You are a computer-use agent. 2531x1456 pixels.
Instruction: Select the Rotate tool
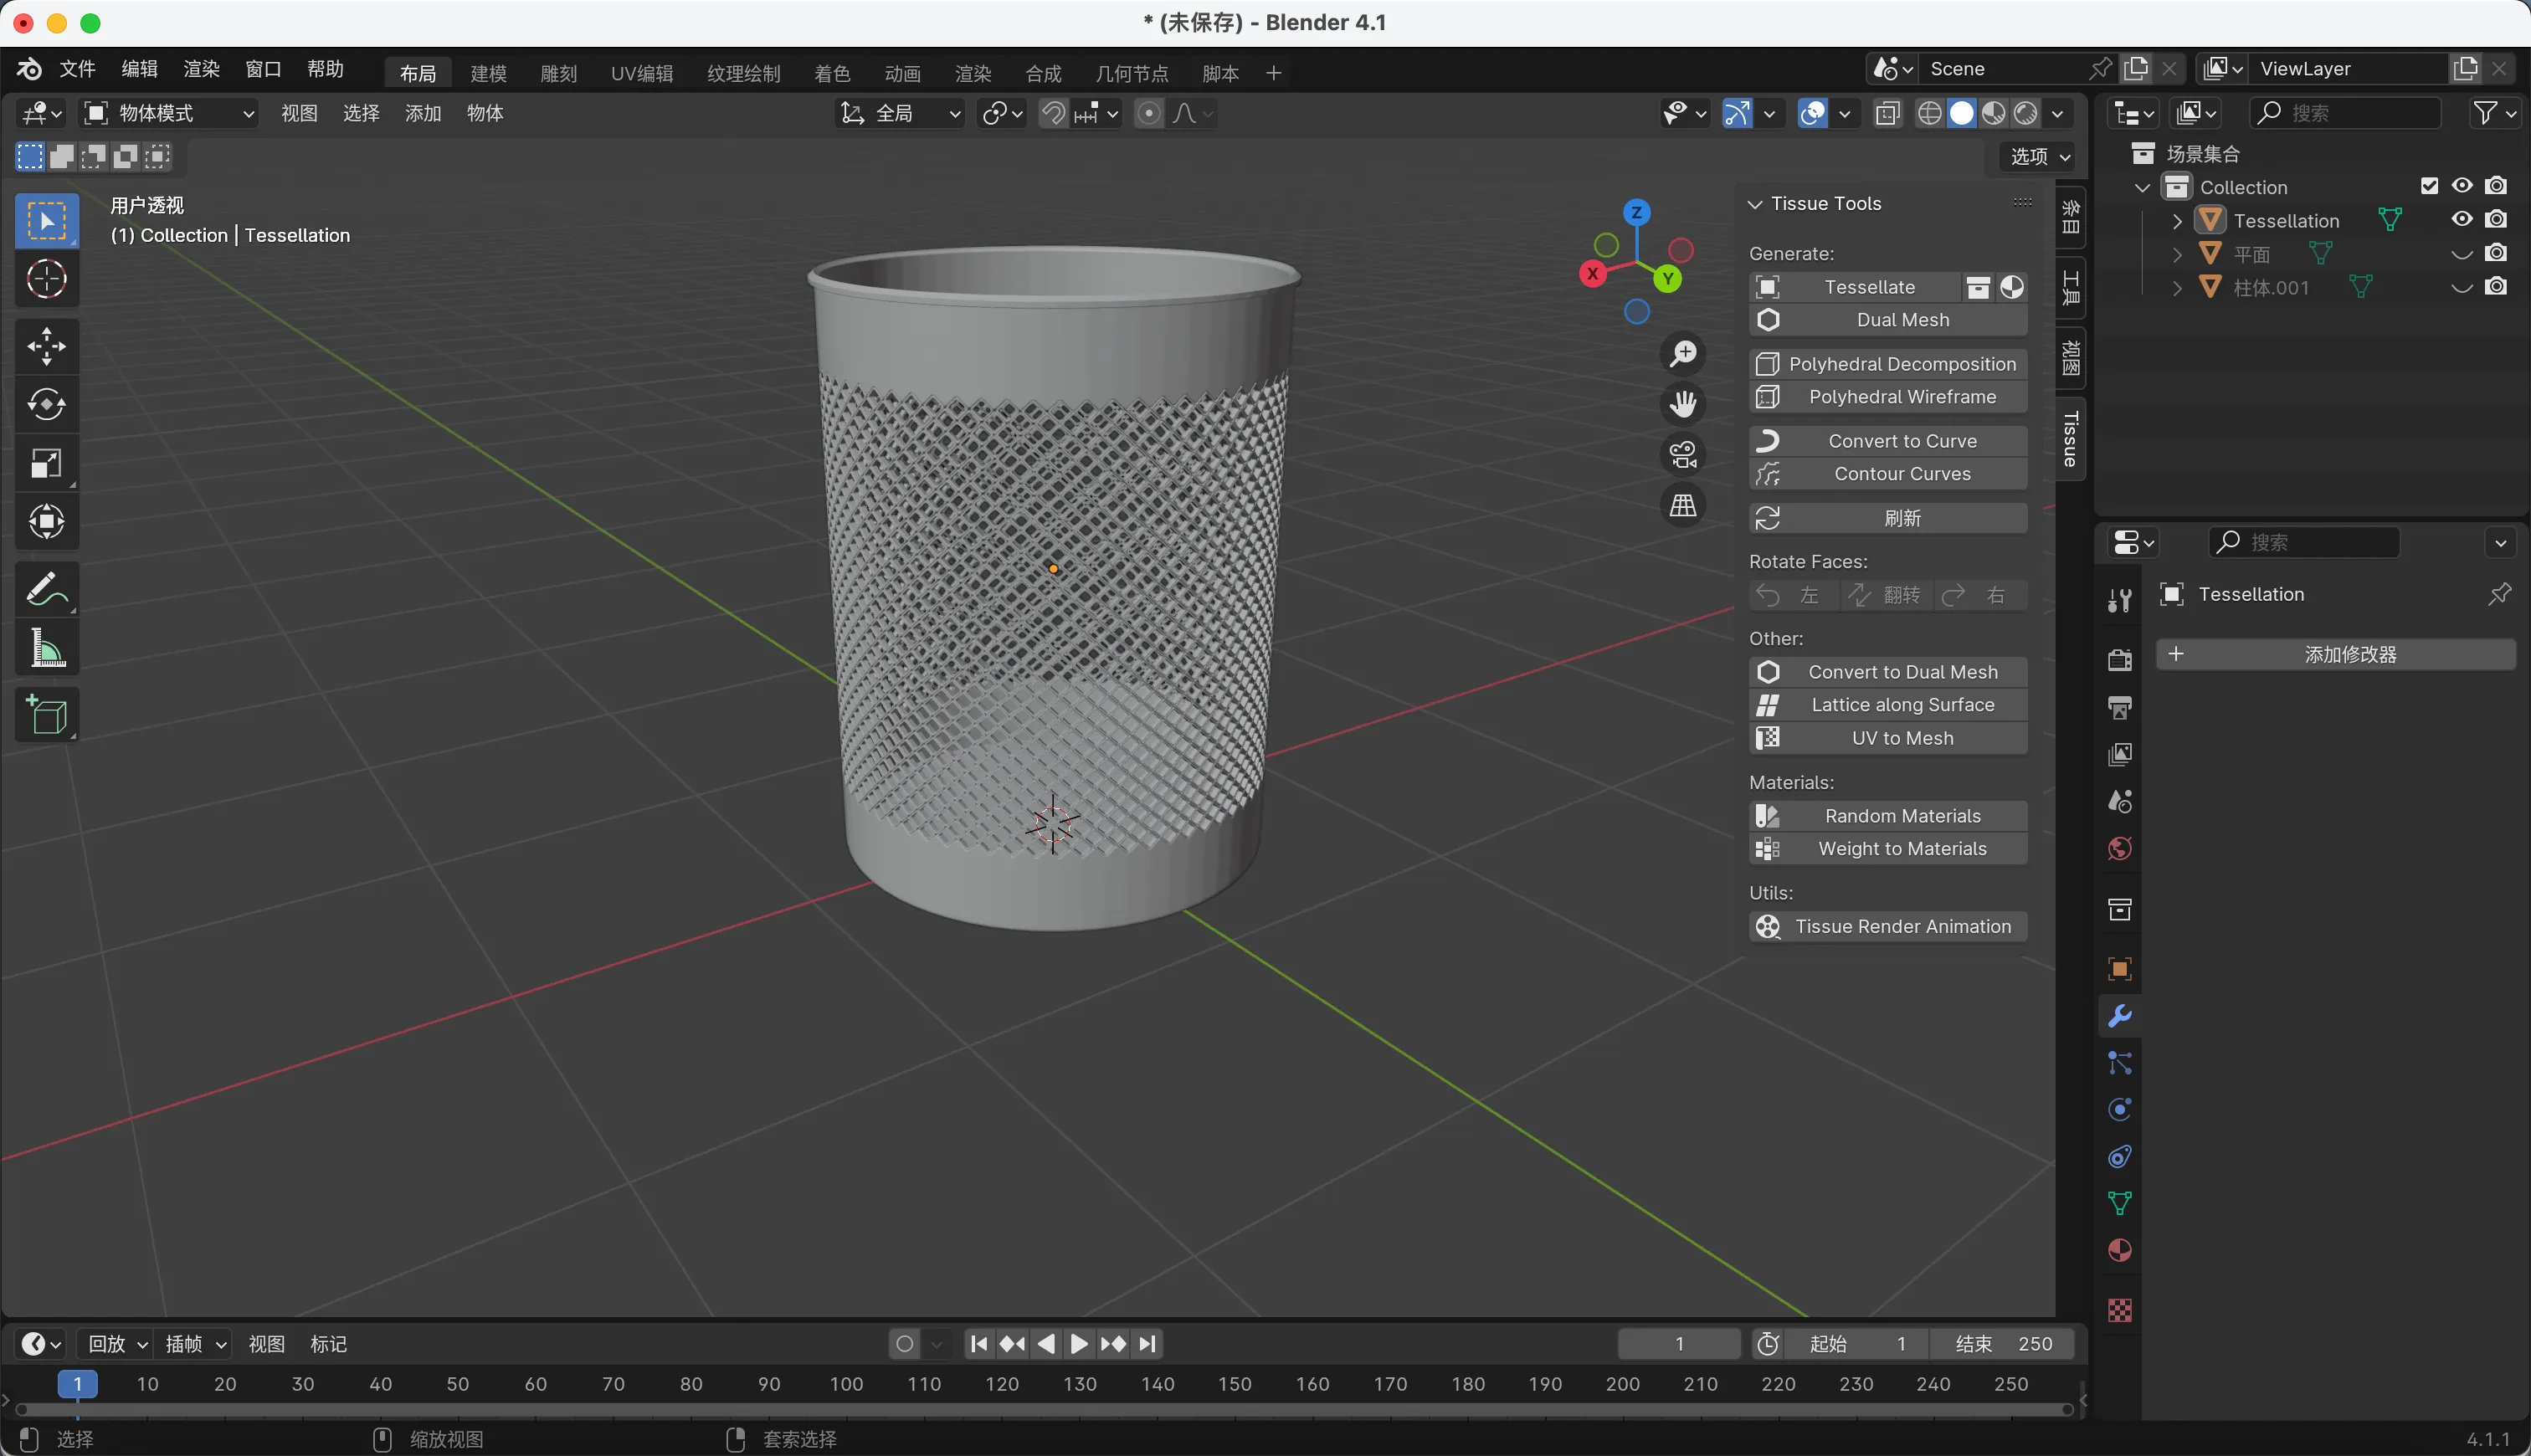click(46, 404)
